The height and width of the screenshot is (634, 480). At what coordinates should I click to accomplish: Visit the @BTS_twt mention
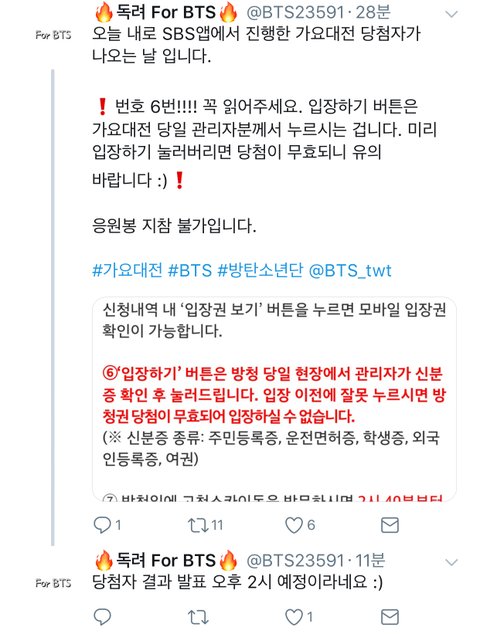click(350, 270)
